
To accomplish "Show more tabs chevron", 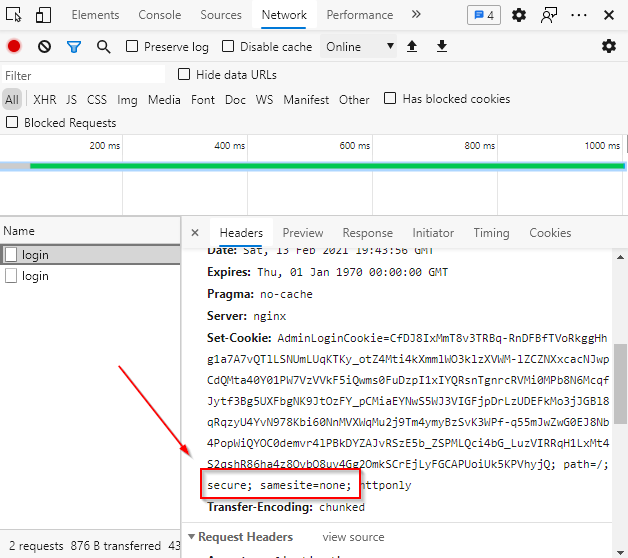I will tap(416, 14).
